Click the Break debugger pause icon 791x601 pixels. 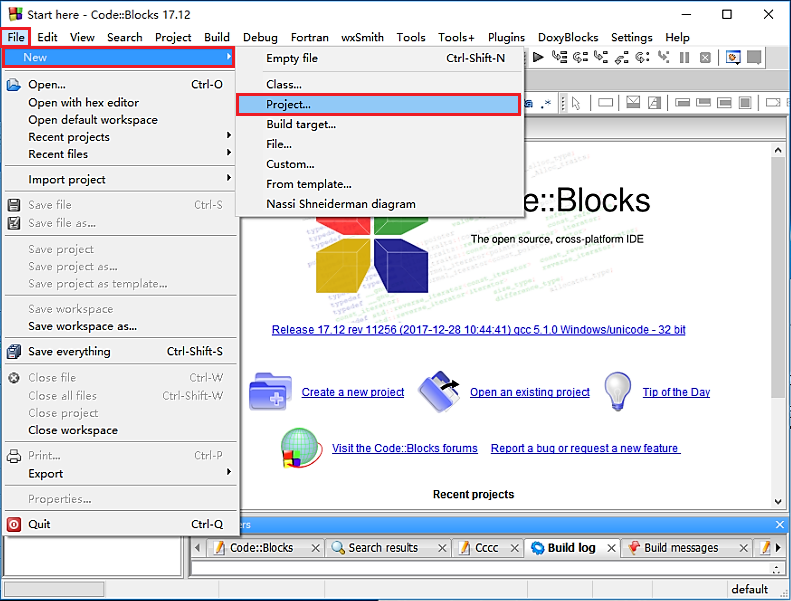[684, 57]
